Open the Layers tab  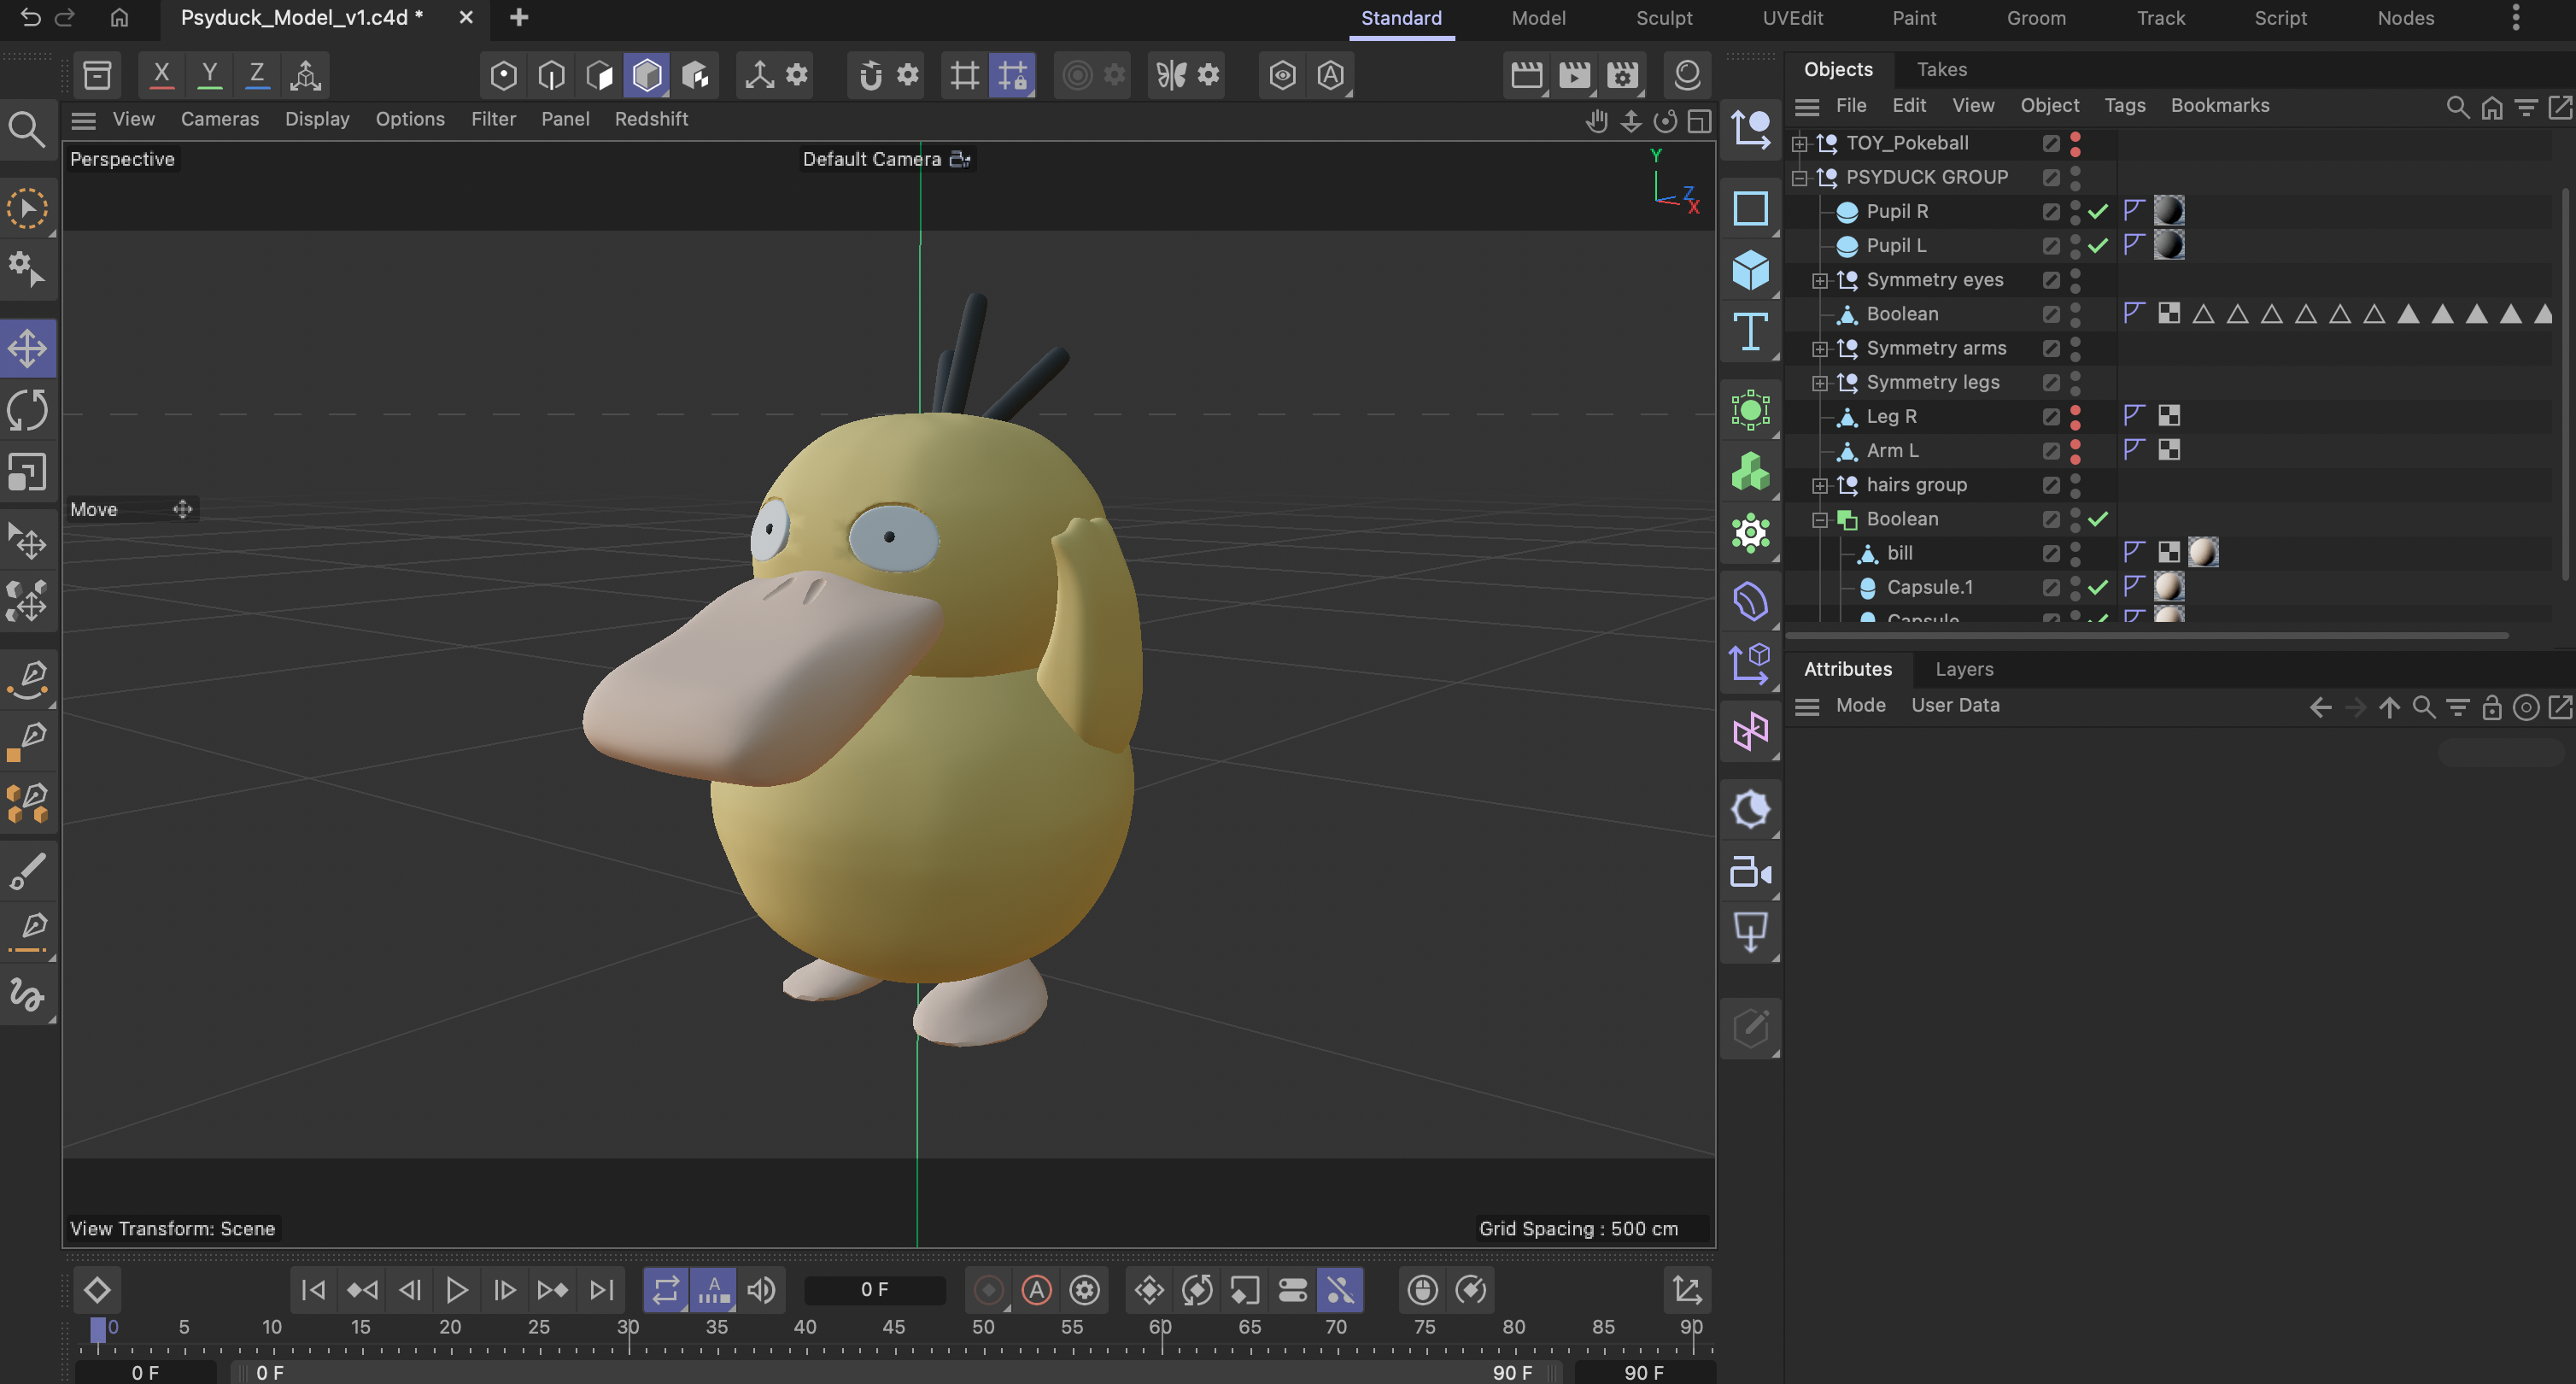(x=1963, y=669)
